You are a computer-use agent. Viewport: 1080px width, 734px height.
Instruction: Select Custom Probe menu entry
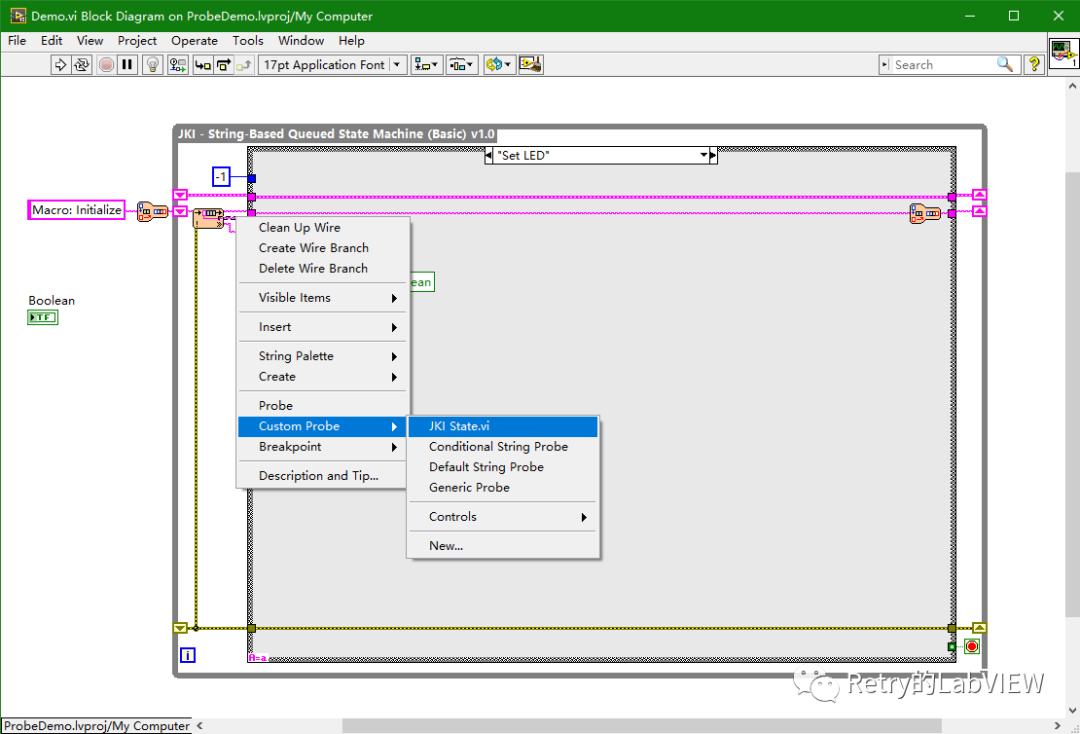coord(322,426)
